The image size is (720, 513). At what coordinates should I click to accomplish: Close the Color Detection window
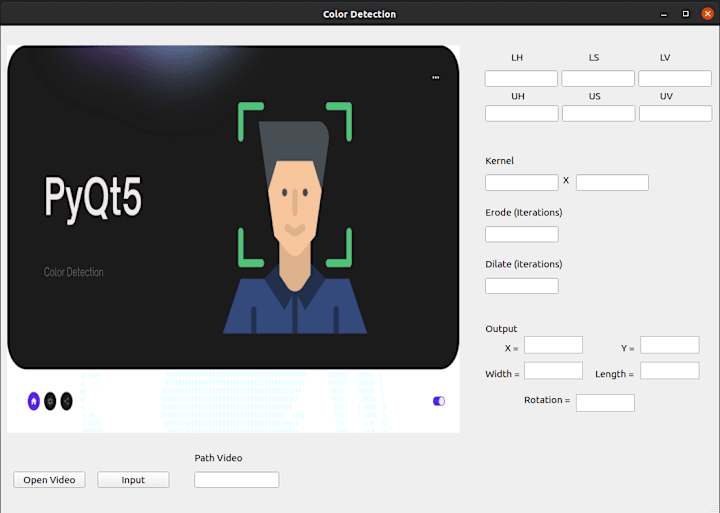coord(708,14)
